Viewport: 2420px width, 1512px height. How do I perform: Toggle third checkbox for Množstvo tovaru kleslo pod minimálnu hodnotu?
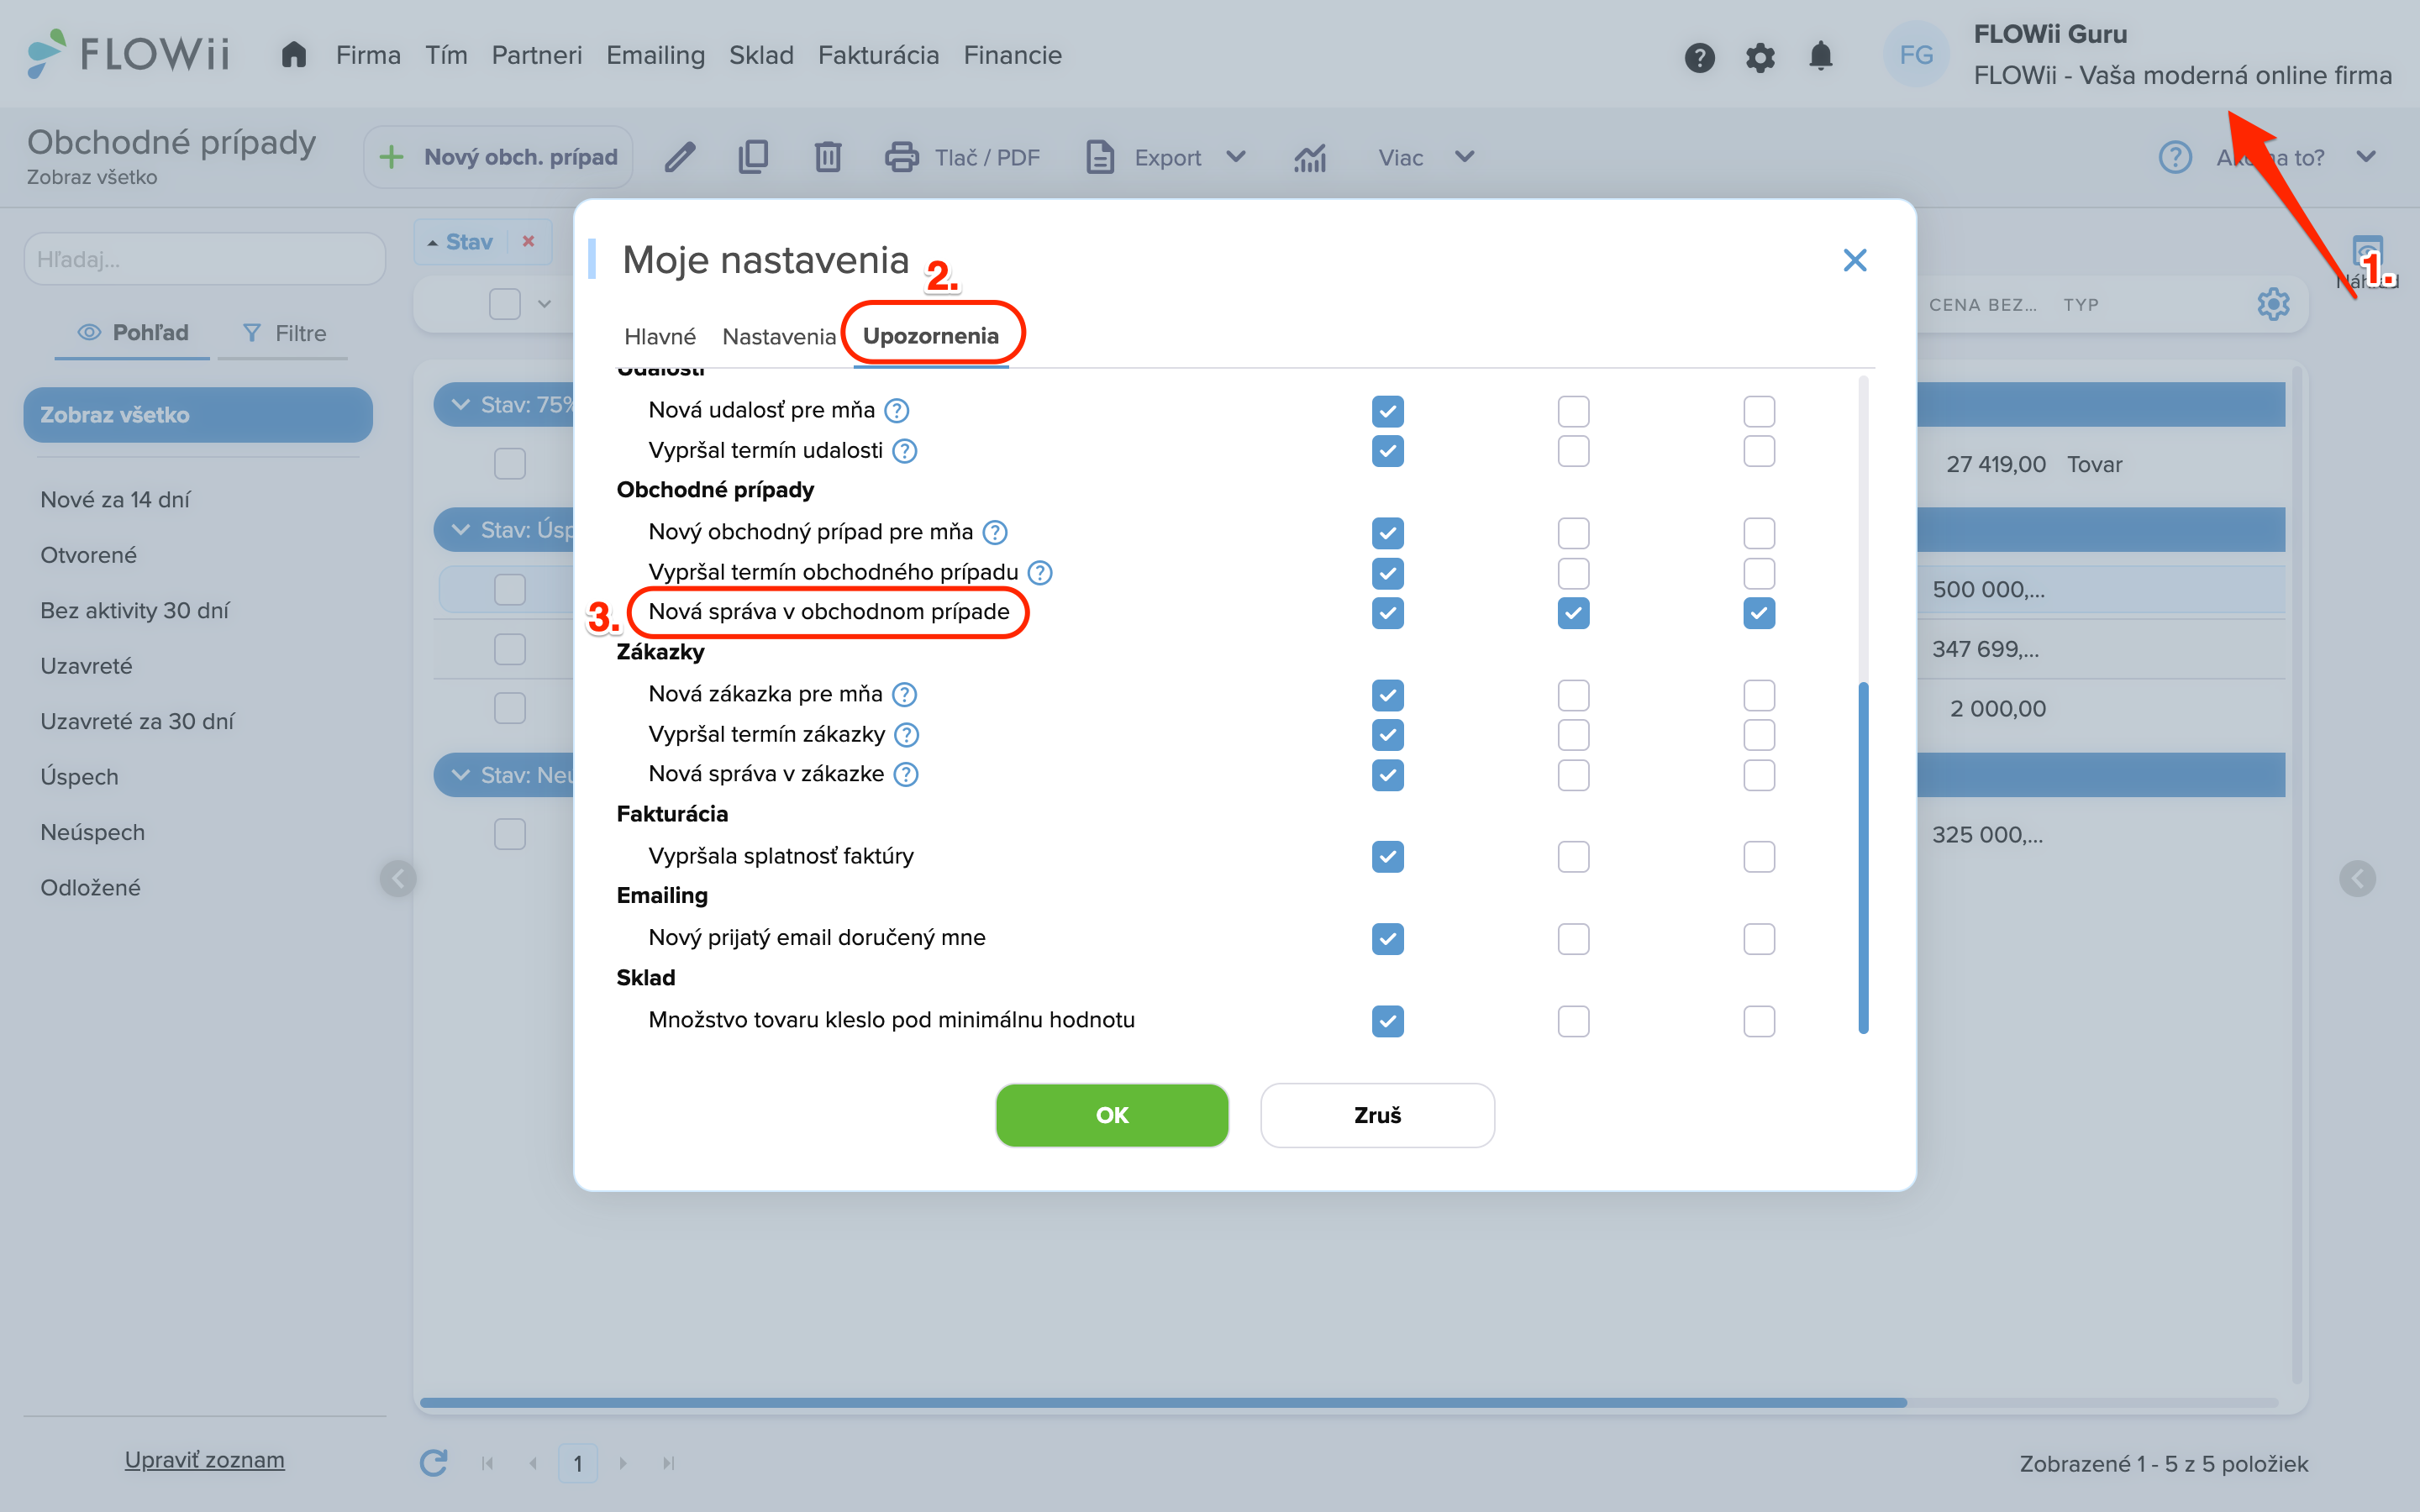[1759, 1021]
